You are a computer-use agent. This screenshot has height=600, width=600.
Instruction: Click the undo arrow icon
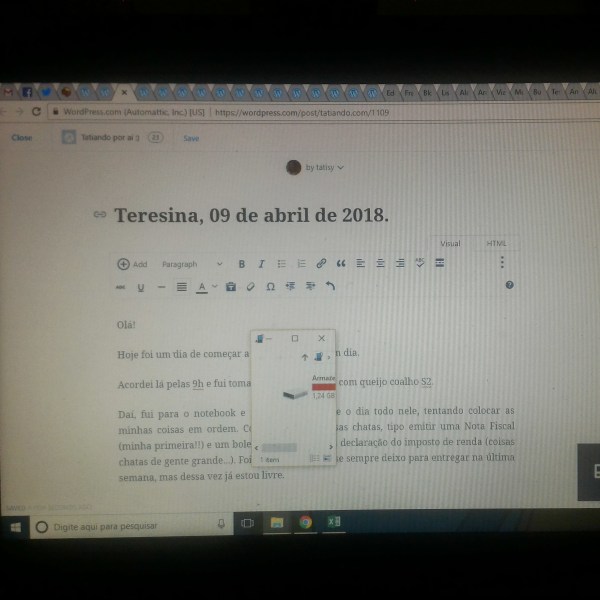point(331,286)
